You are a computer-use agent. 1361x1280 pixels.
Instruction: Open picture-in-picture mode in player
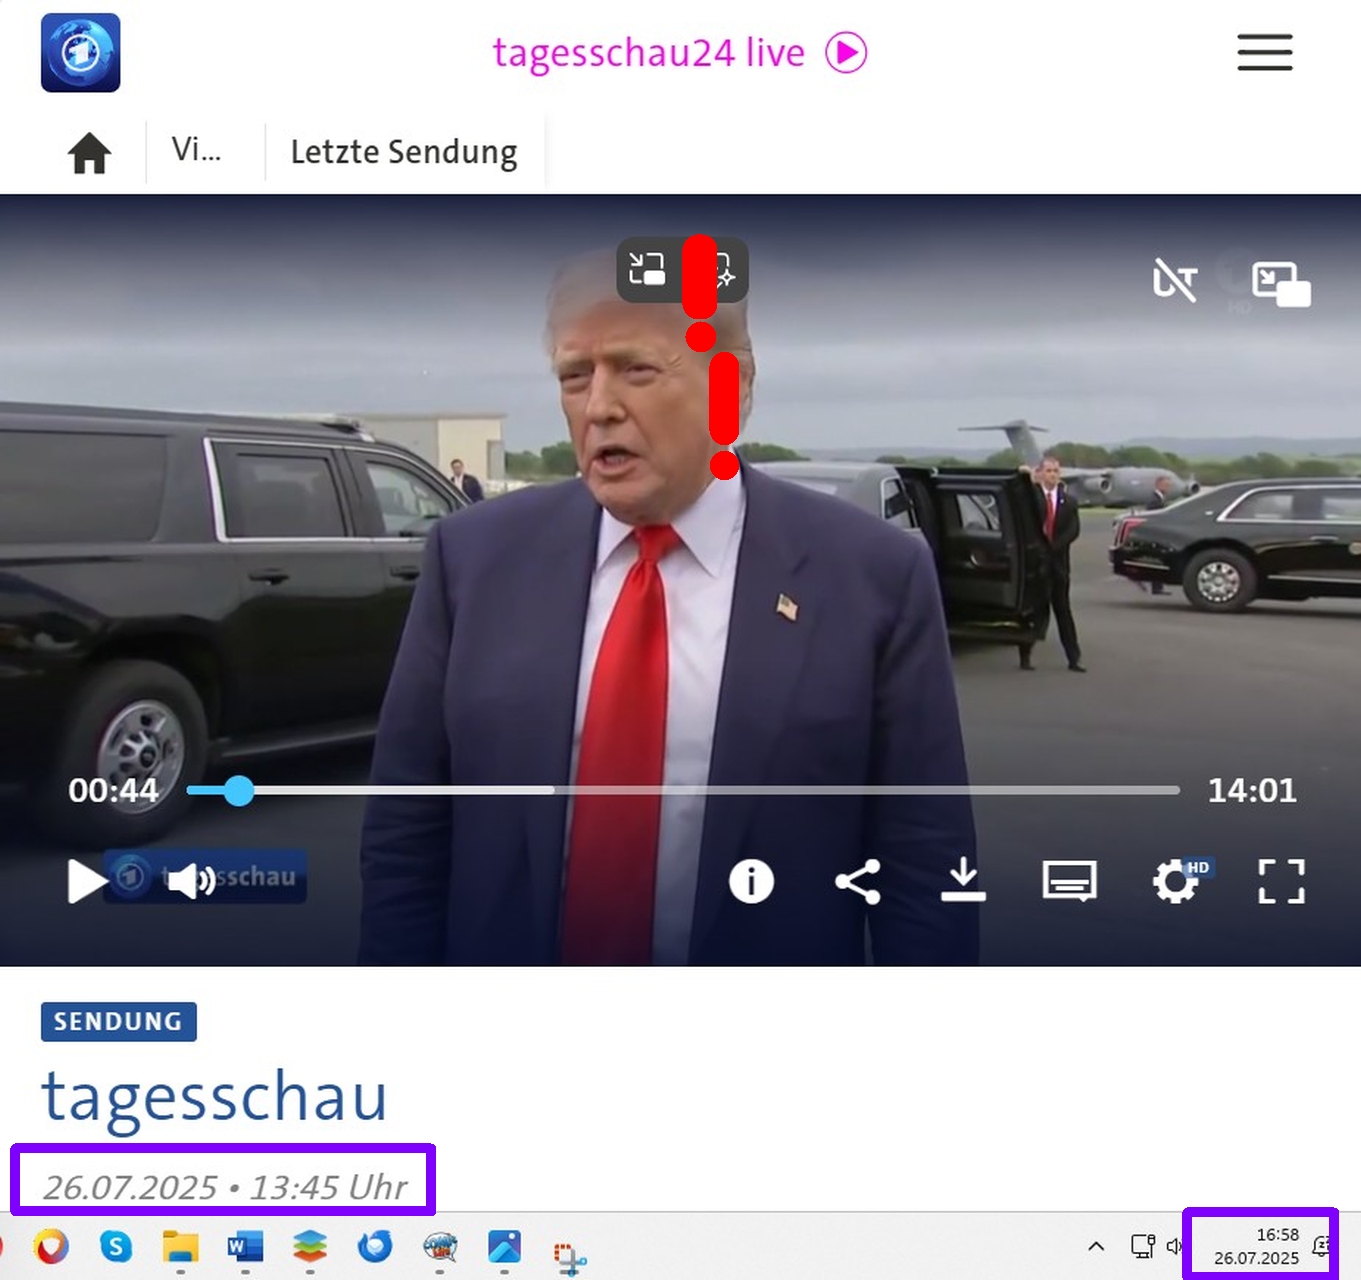coord(1280,284)
